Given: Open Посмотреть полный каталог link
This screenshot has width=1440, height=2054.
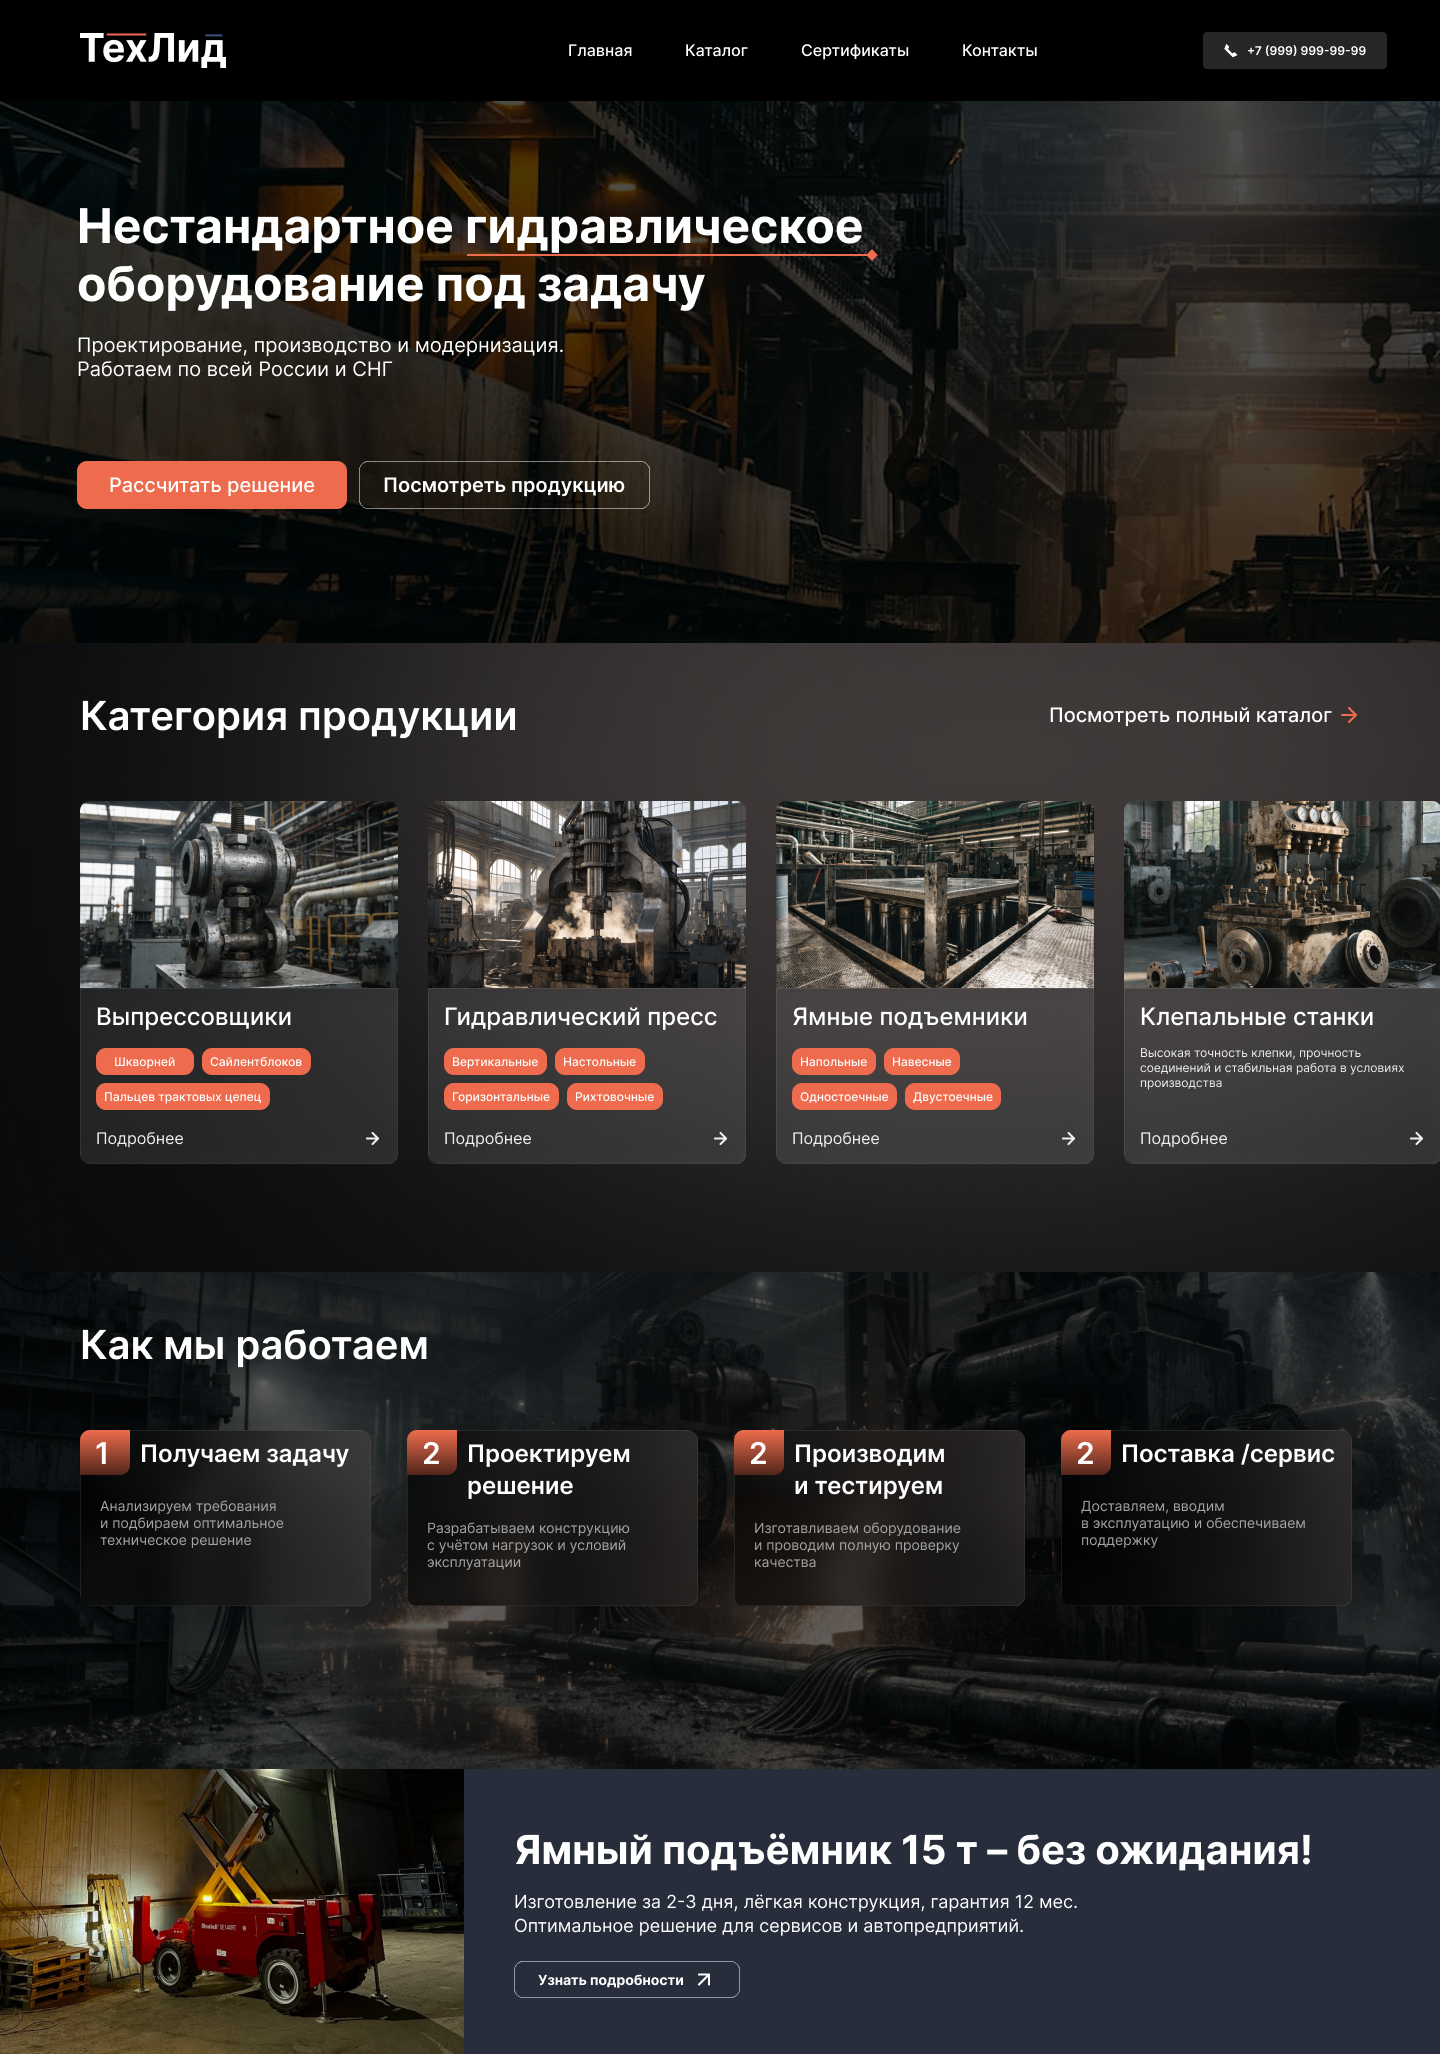Looking at the screenshot, I should pyautogui.click(x=1189, y=715).
